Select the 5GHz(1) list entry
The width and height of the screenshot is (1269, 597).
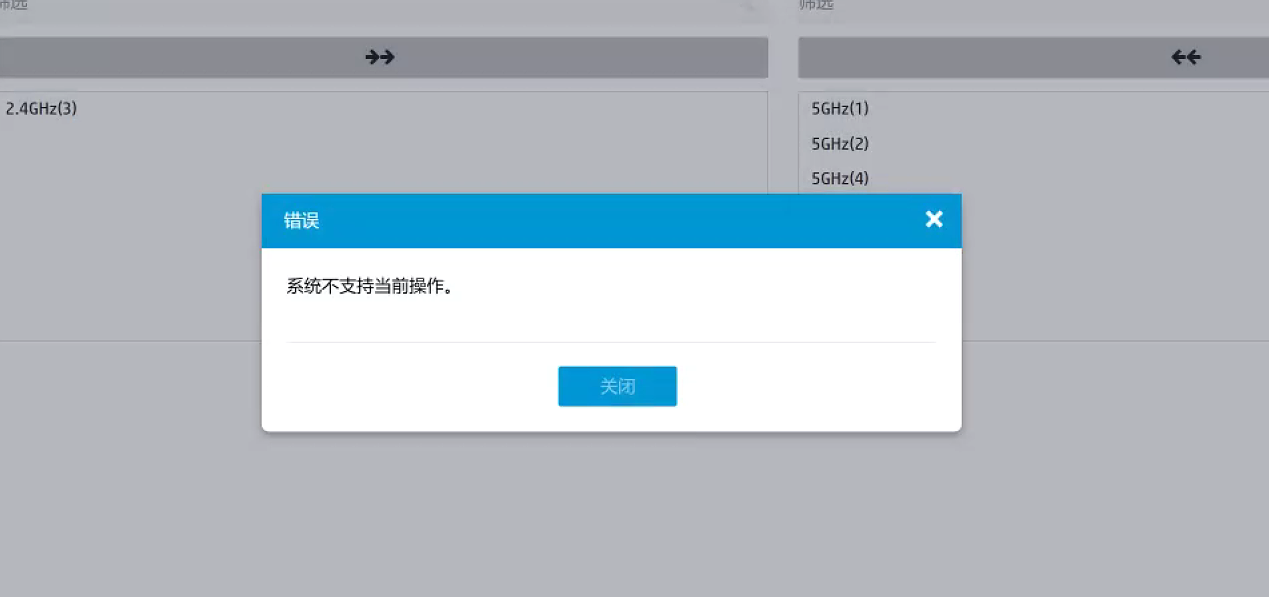(x=840, y=109)
